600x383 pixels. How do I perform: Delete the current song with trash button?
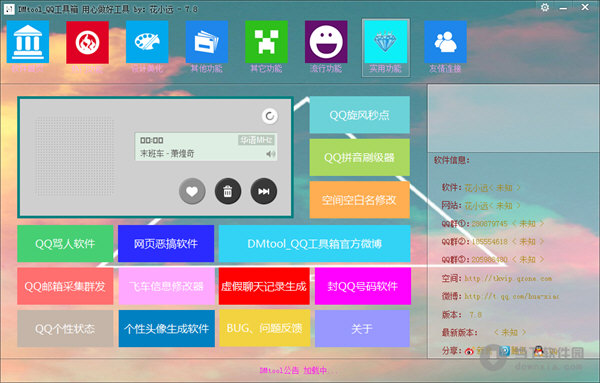[228, 191]
